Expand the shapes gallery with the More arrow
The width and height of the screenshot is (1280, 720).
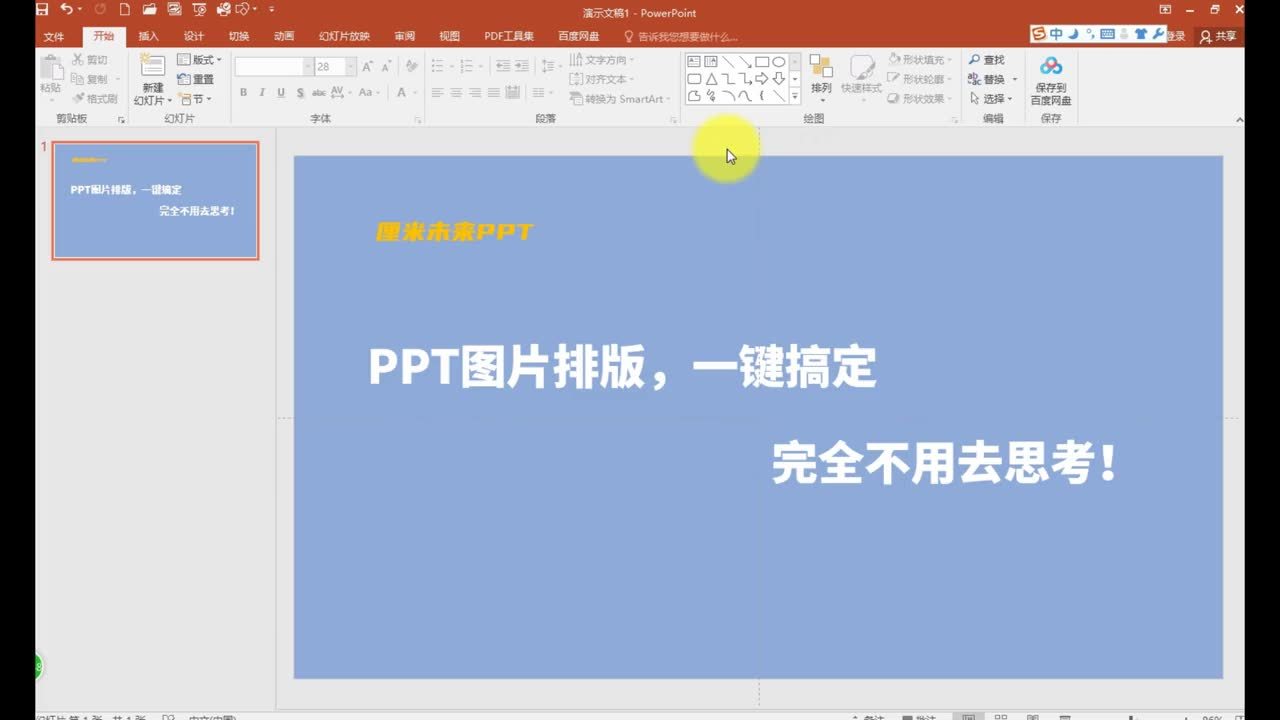794,95
